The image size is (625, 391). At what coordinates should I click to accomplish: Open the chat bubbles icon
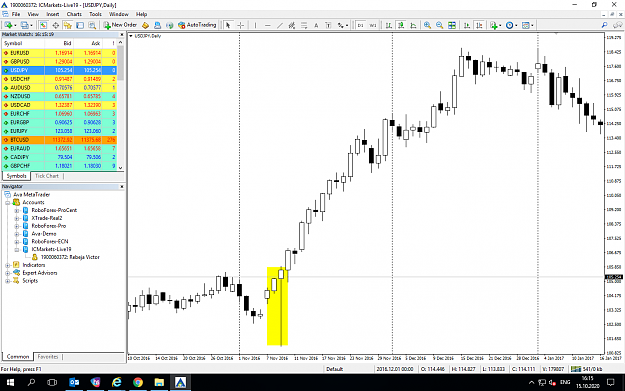tap(618, 25)
